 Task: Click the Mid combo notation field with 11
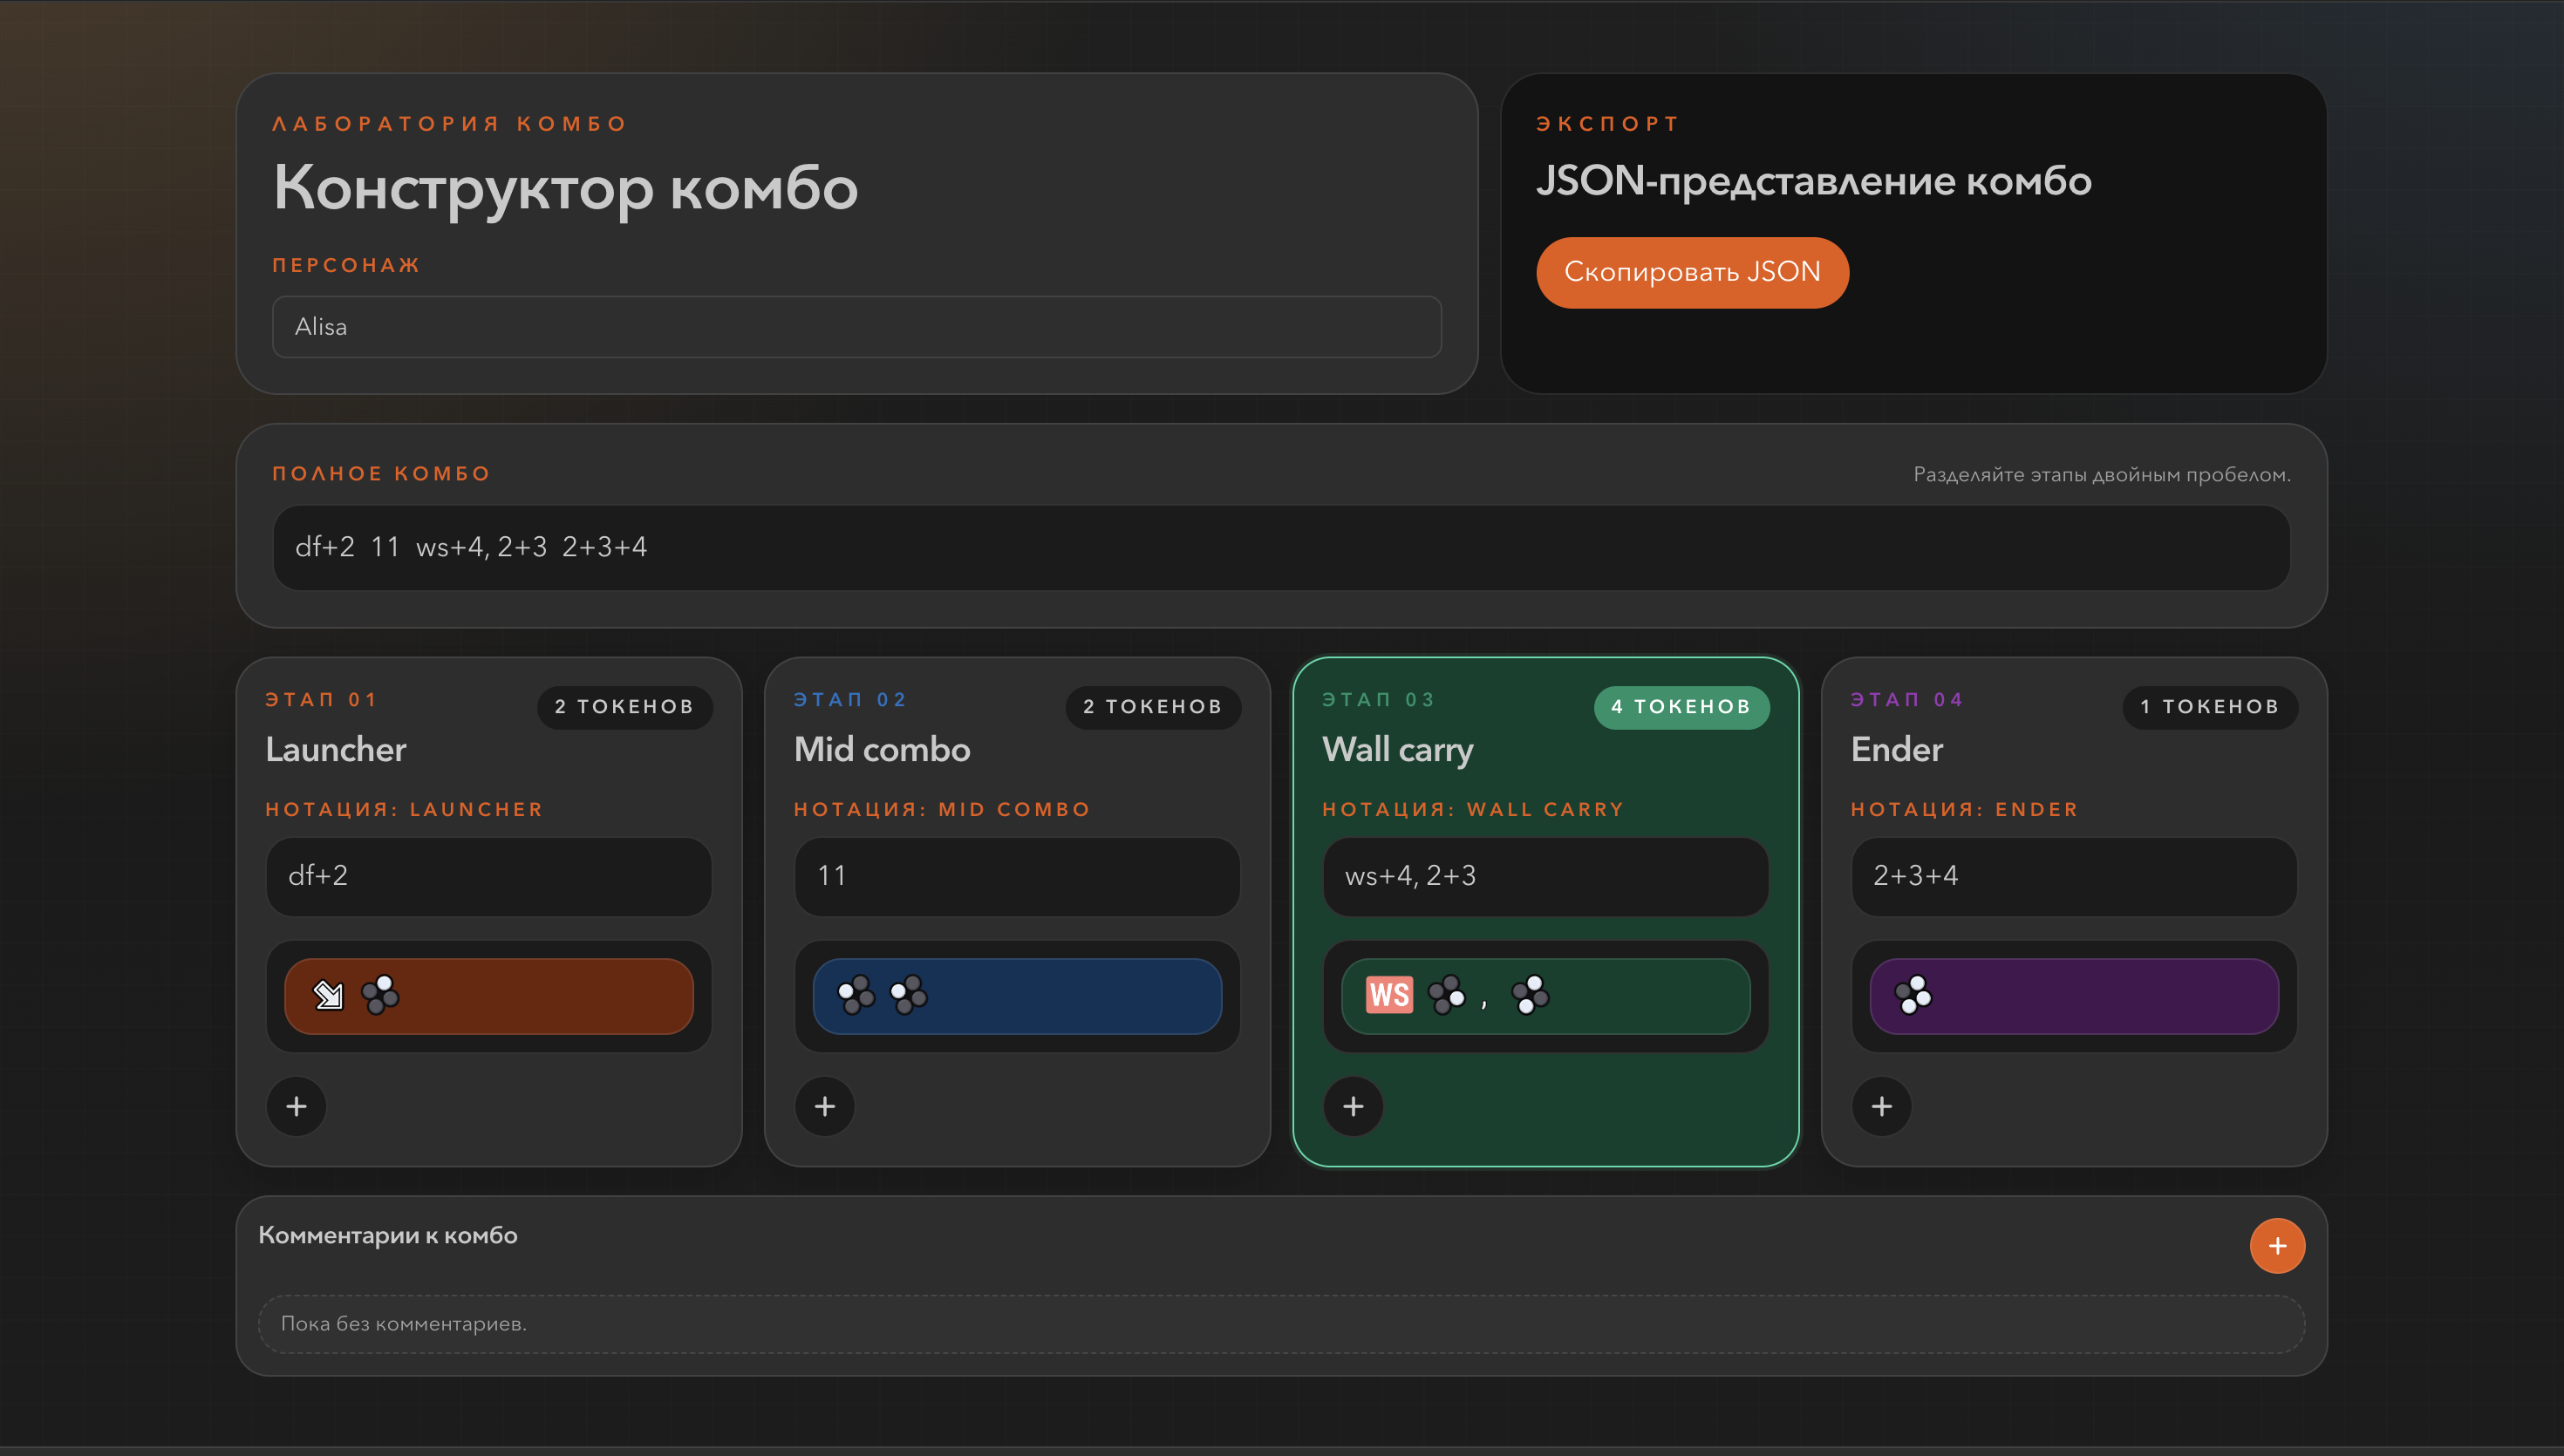click(x=1017, y=876)
